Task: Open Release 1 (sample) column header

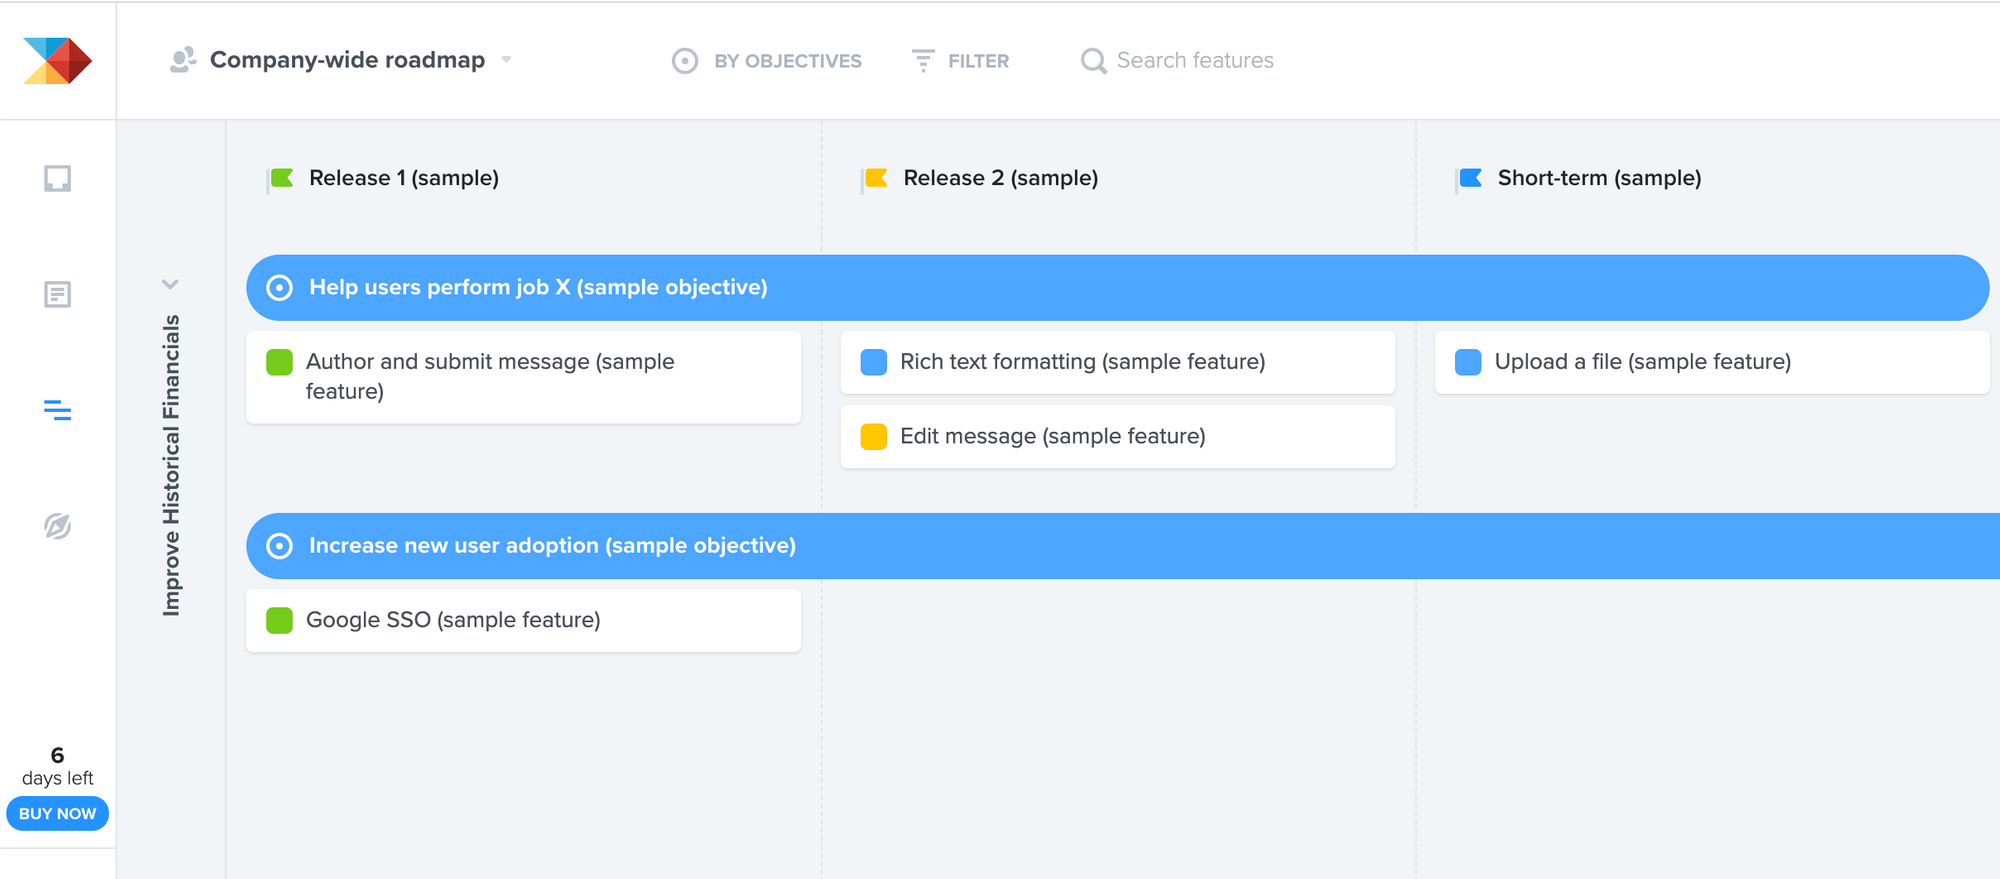Action: click(404, 178)
